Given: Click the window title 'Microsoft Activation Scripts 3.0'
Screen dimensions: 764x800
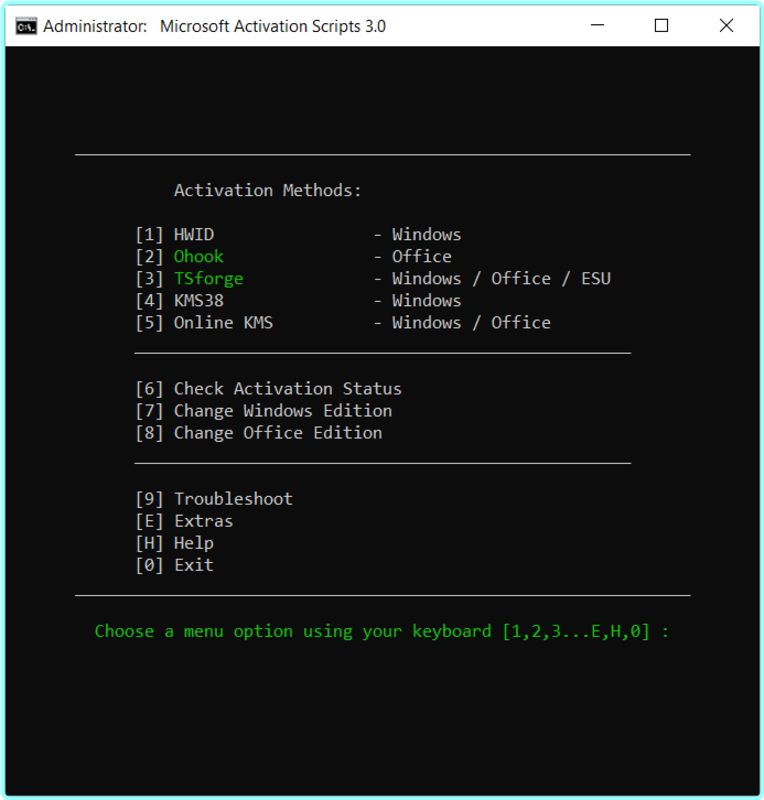Looking at the screenshot, I should click(273, 26).
